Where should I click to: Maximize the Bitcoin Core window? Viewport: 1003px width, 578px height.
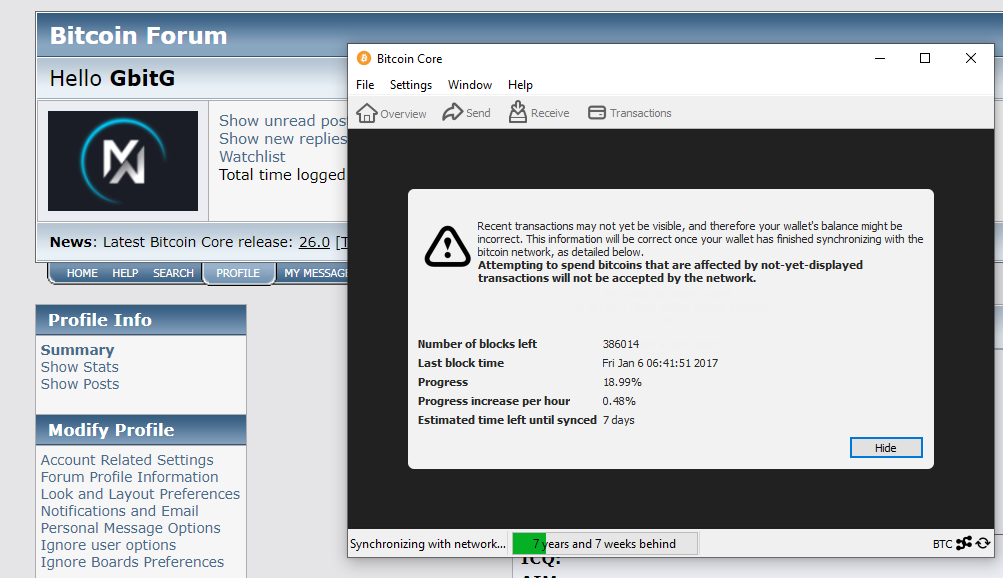pos(925,58)
